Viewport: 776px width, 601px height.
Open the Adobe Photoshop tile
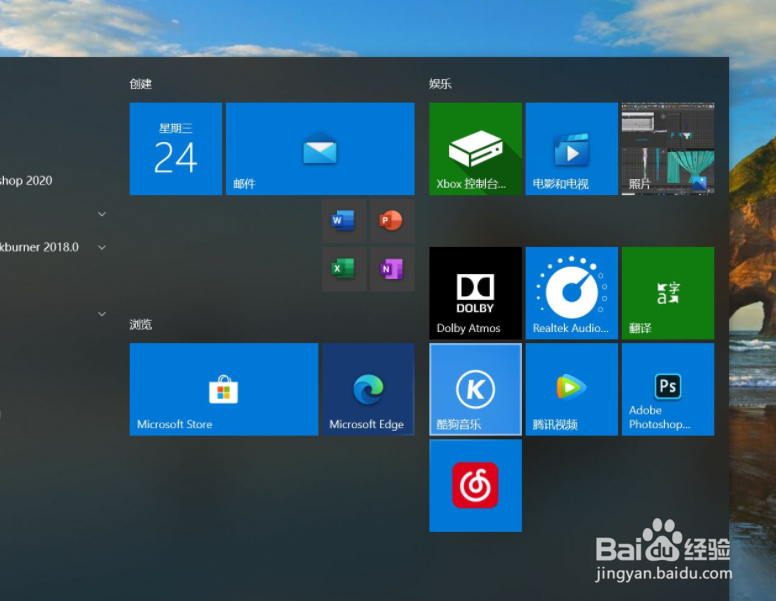tap(668, 389)
